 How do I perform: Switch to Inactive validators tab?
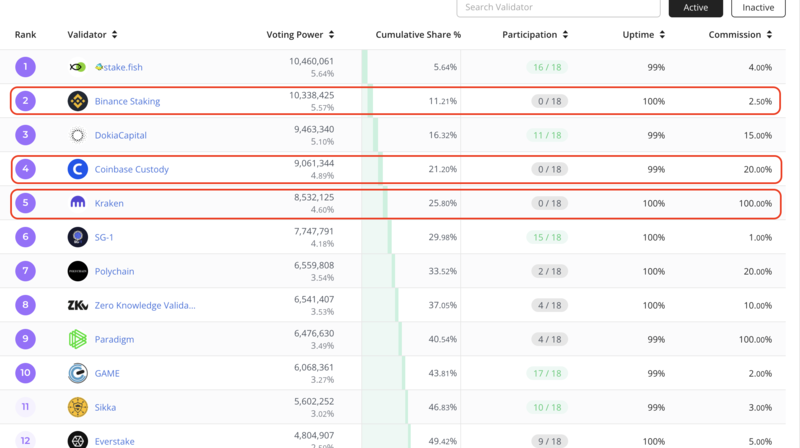tap(758, 8)
